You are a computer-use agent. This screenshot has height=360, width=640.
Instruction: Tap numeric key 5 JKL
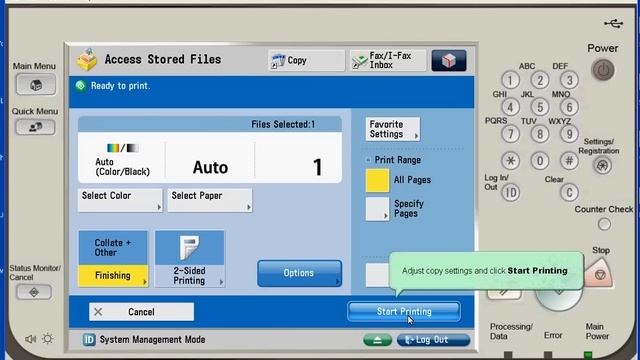pyautogui.click(x=540, y=107)
